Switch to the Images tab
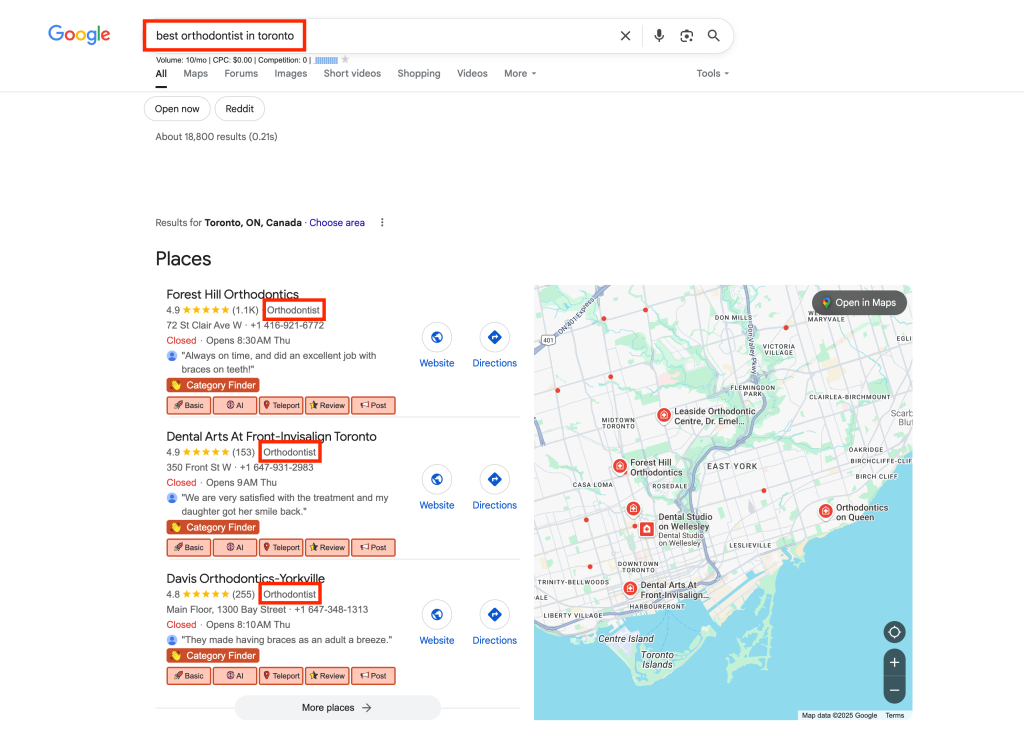 click(x=291, y=74)
